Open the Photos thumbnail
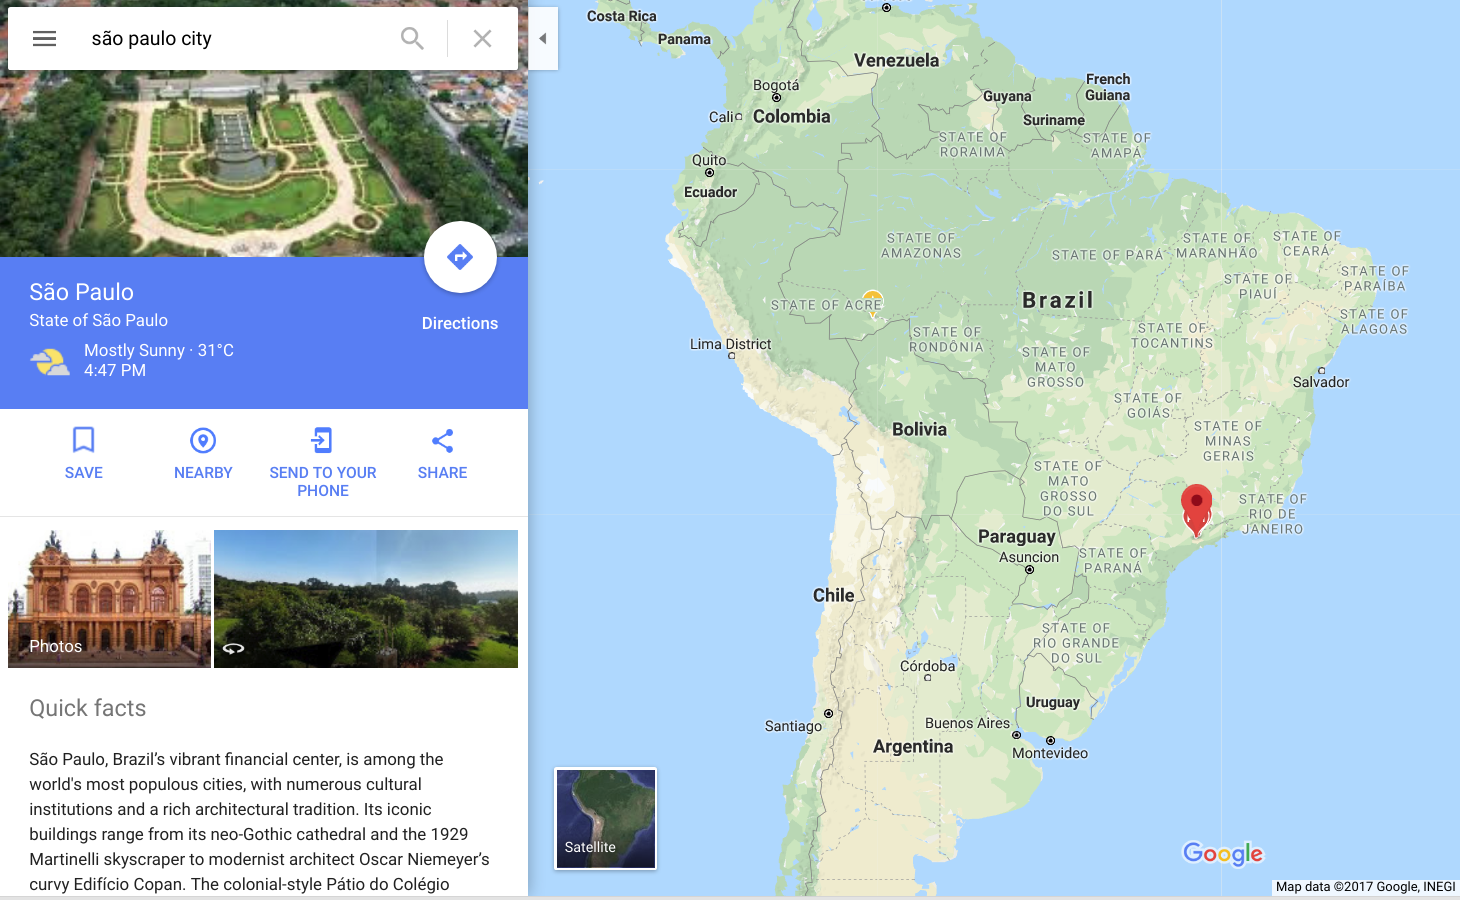The image size is (1460, 900). 109,599
